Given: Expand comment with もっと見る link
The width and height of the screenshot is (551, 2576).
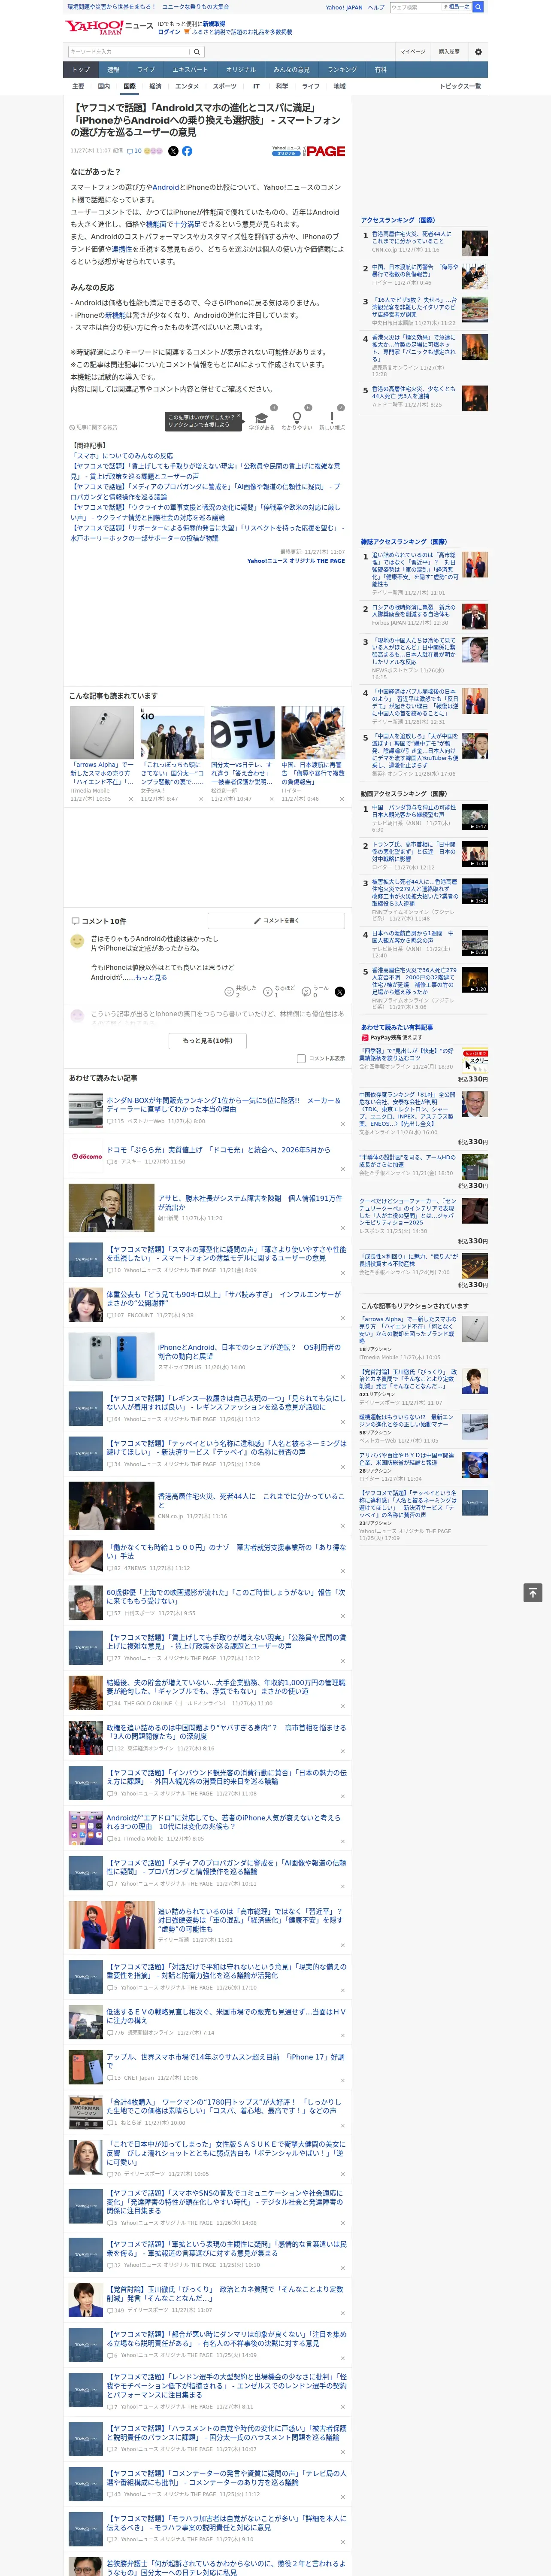Looking at the screenshot, I should (152, 977).
